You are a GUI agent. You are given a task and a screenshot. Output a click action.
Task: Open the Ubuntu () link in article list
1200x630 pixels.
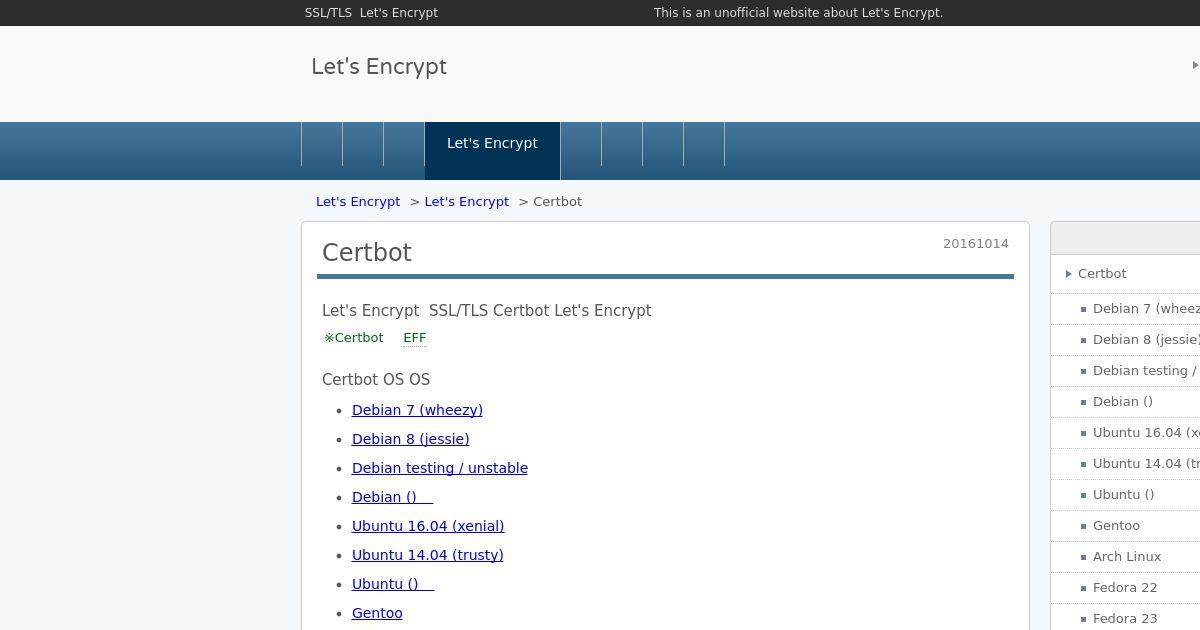(x=393, y=584)
